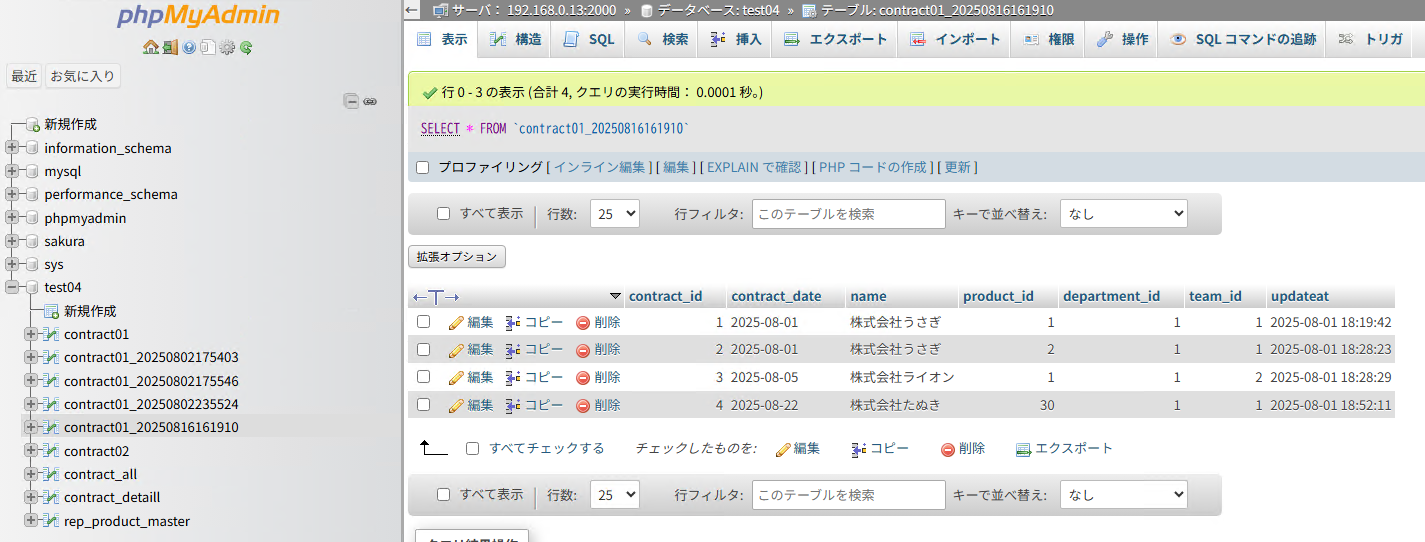1425x542 pixels.
Task: Click red delete icon for contract_id 3 row
Action: [x=583, y=378]
